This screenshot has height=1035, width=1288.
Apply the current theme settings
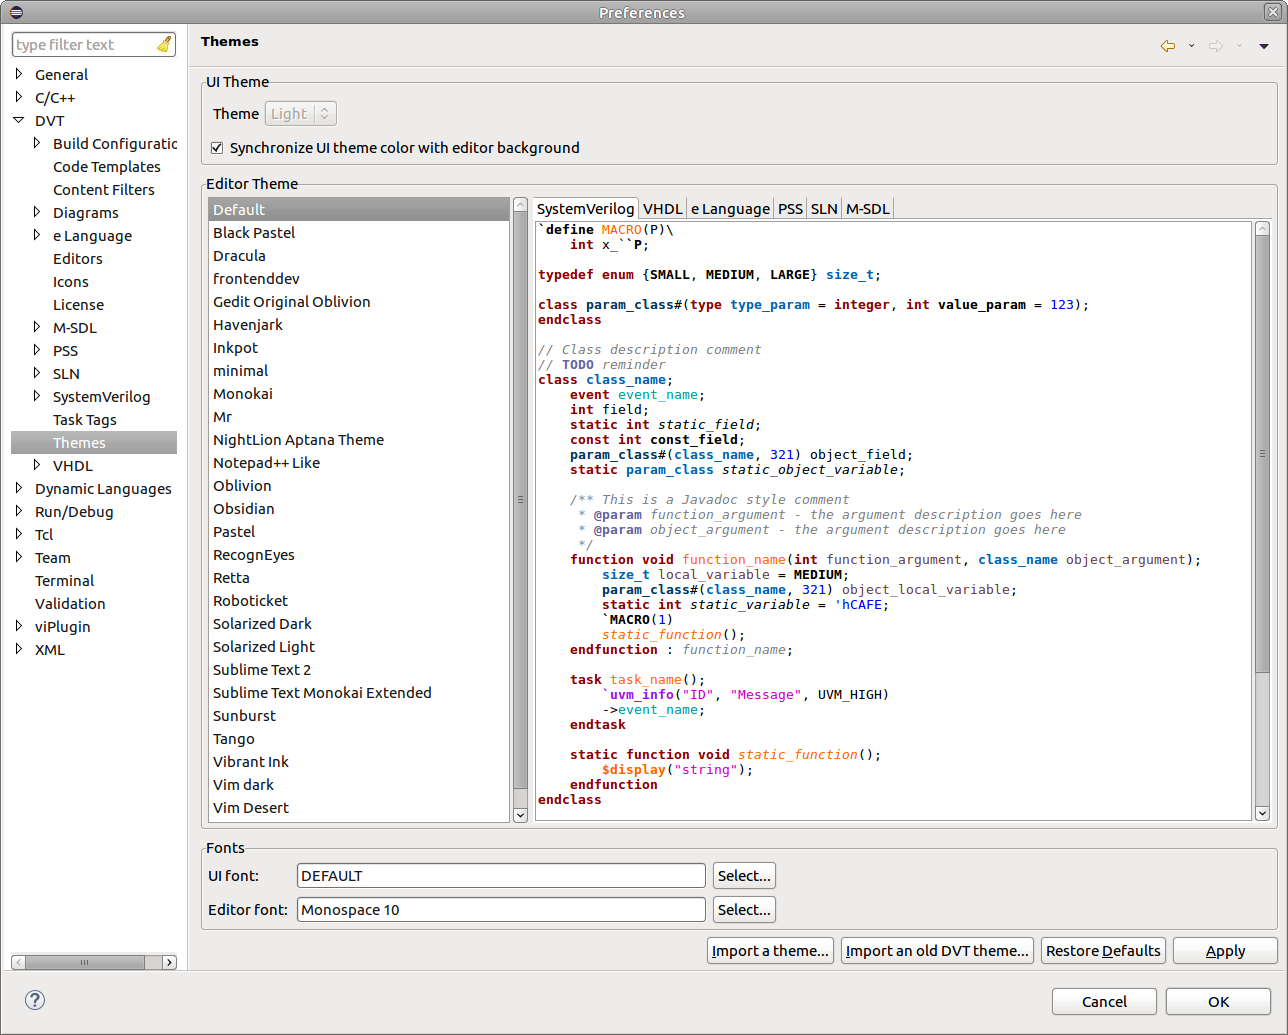click(x=1224, y=950)
